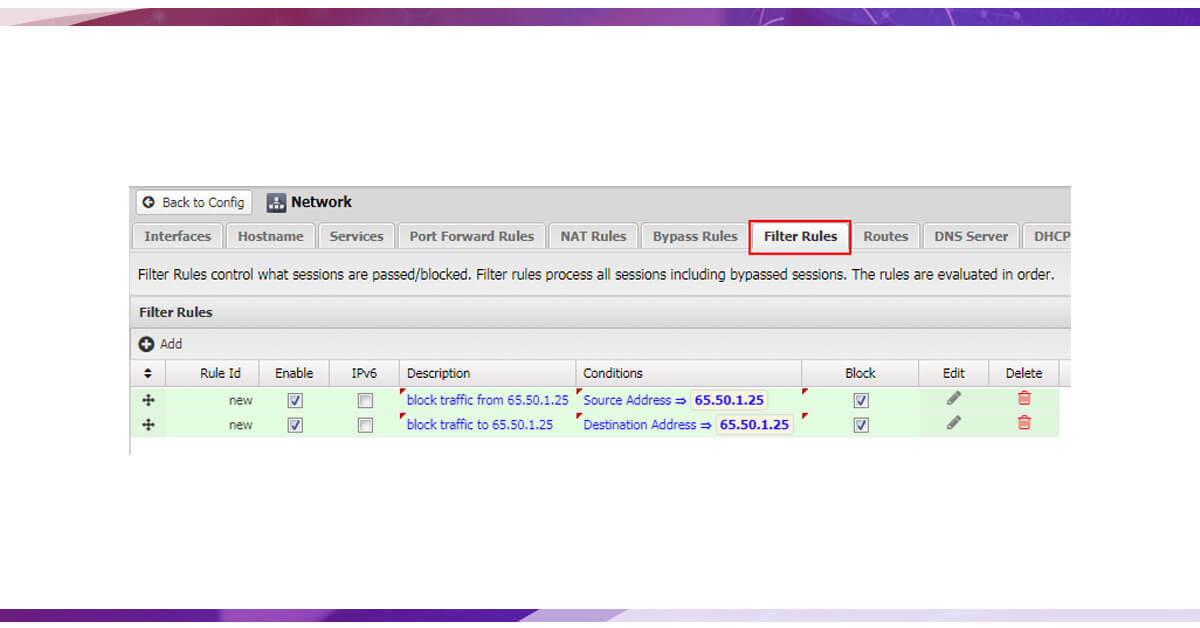Click the Block column header
1200x628 pixels.
[860, 373]
